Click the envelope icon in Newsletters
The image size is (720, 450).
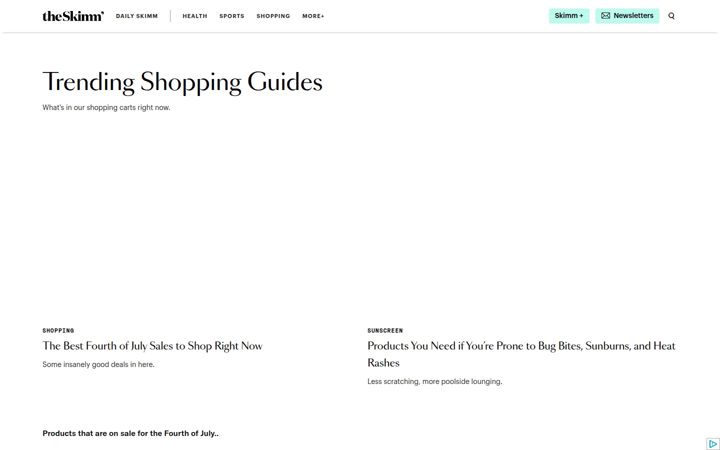click(606, 16)
